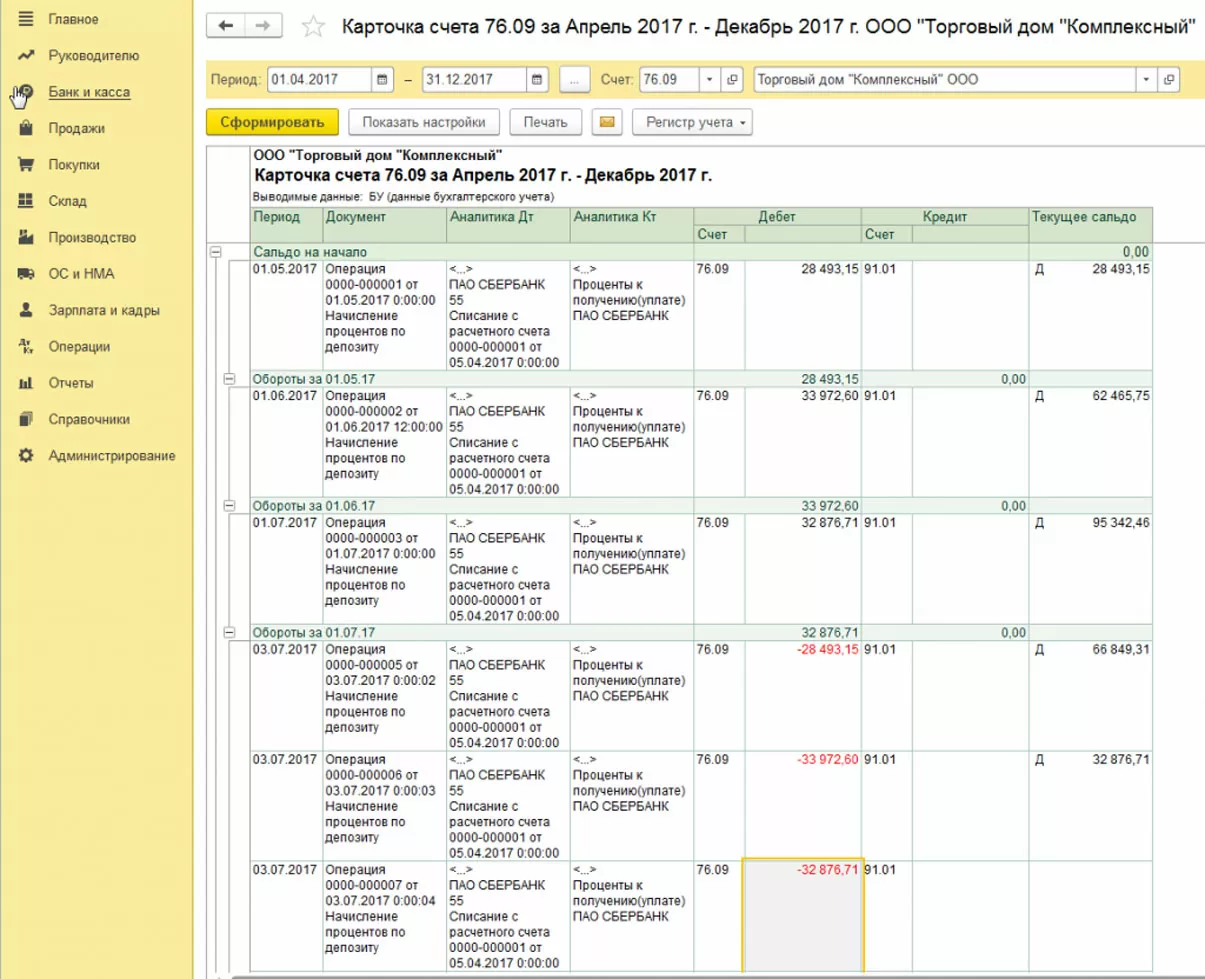Click the back navigation arrow
This screenshot has height=979, width=1205.
pyautogui.click(x=225, y=27)
